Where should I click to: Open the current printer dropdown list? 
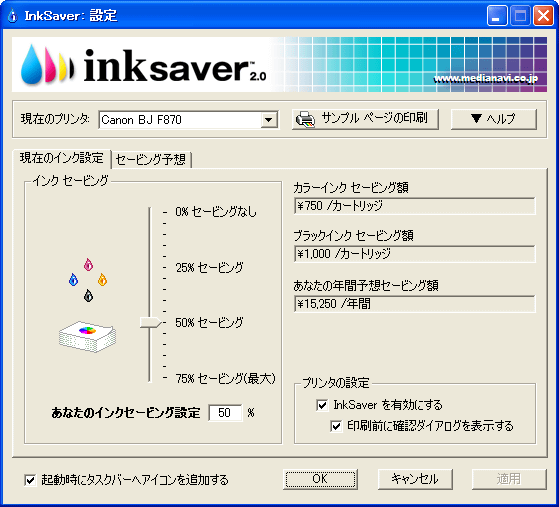point(269,120)
